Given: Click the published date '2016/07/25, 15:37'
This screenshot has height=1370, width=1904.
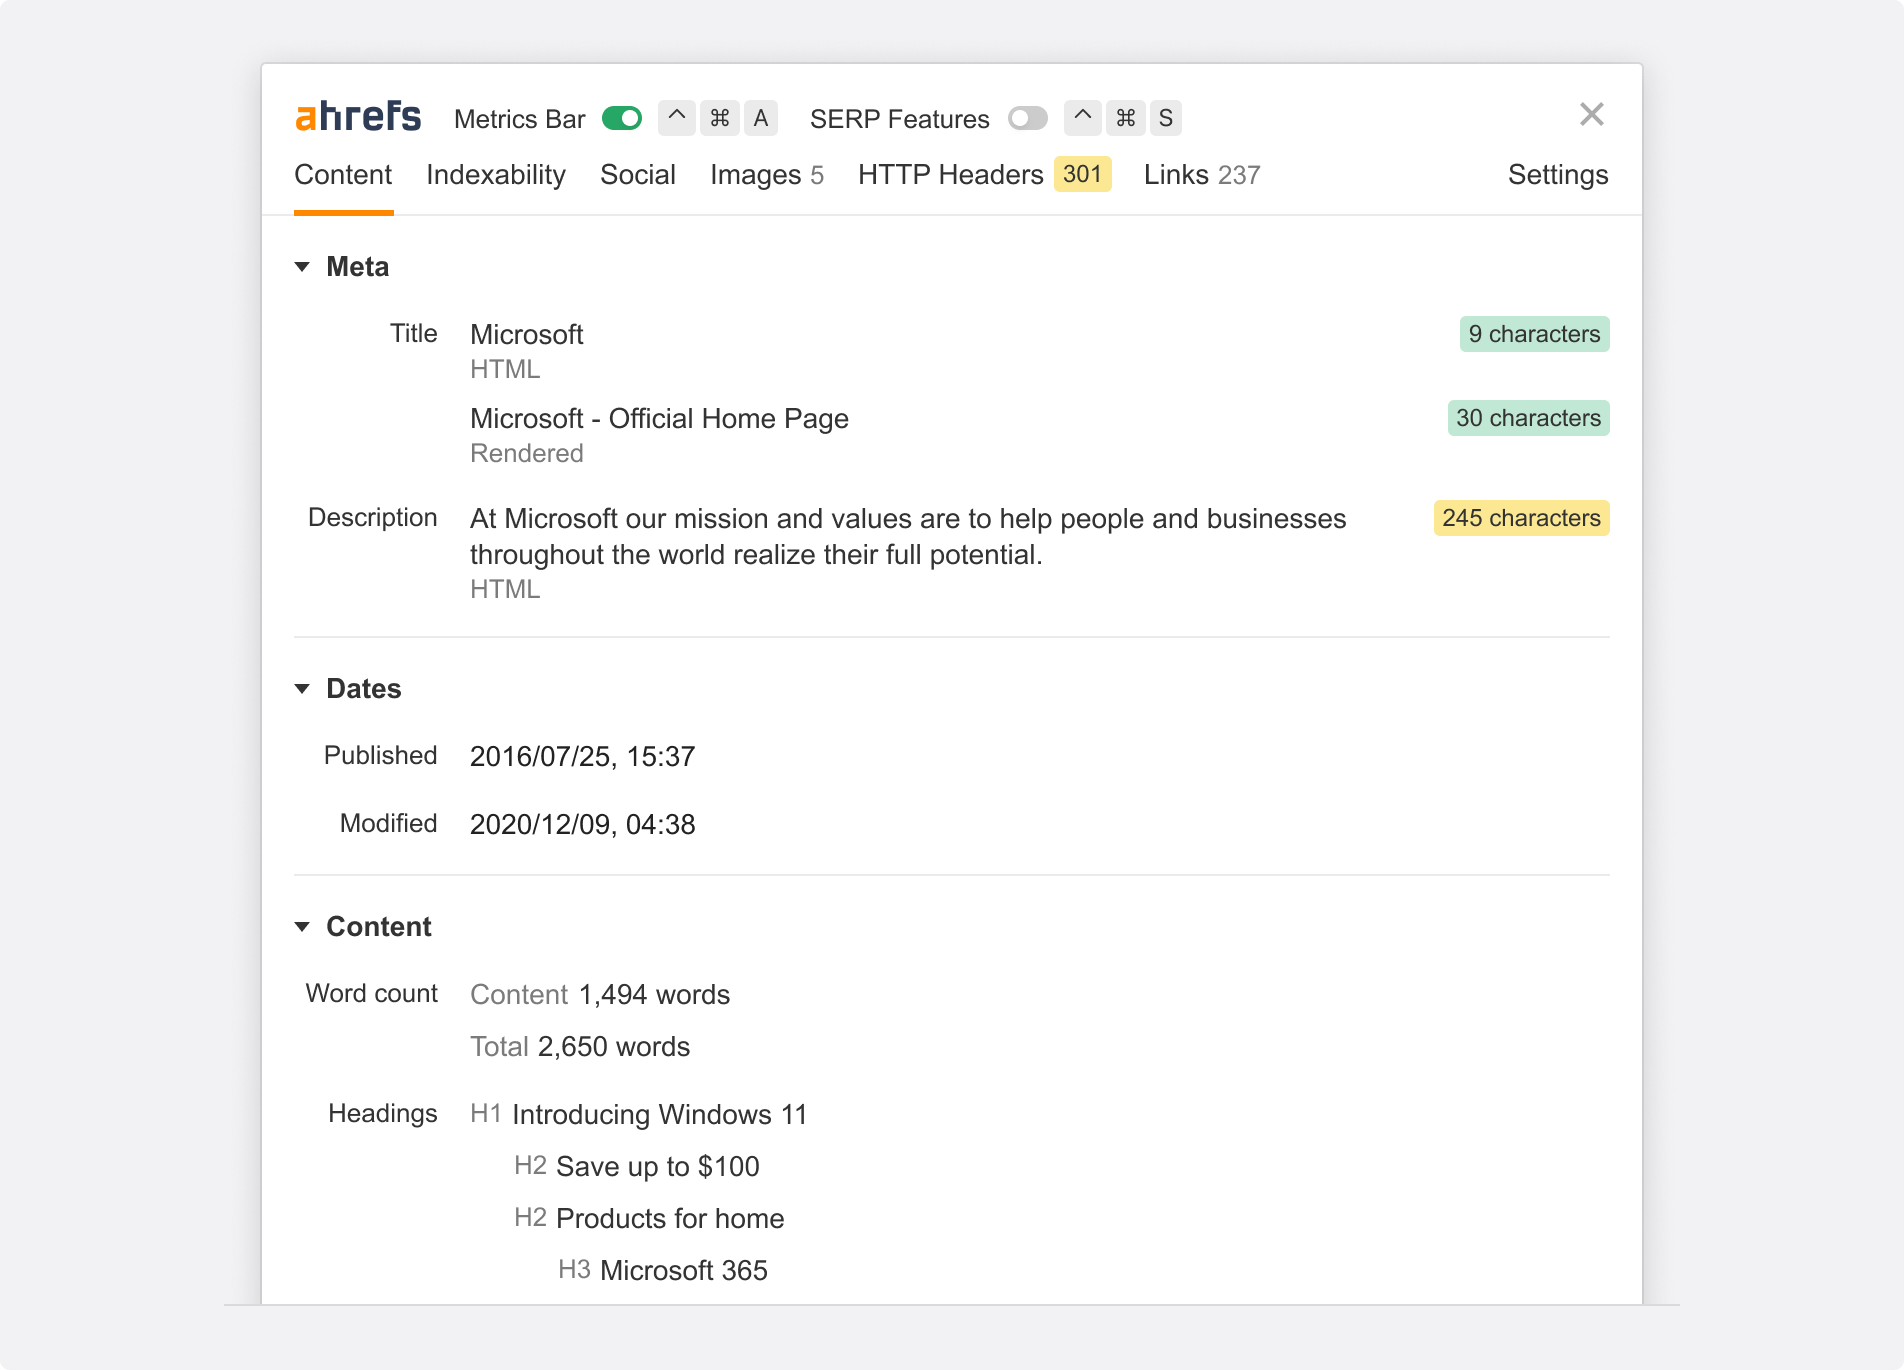Looking at the screenshot, I should (583, 757).
